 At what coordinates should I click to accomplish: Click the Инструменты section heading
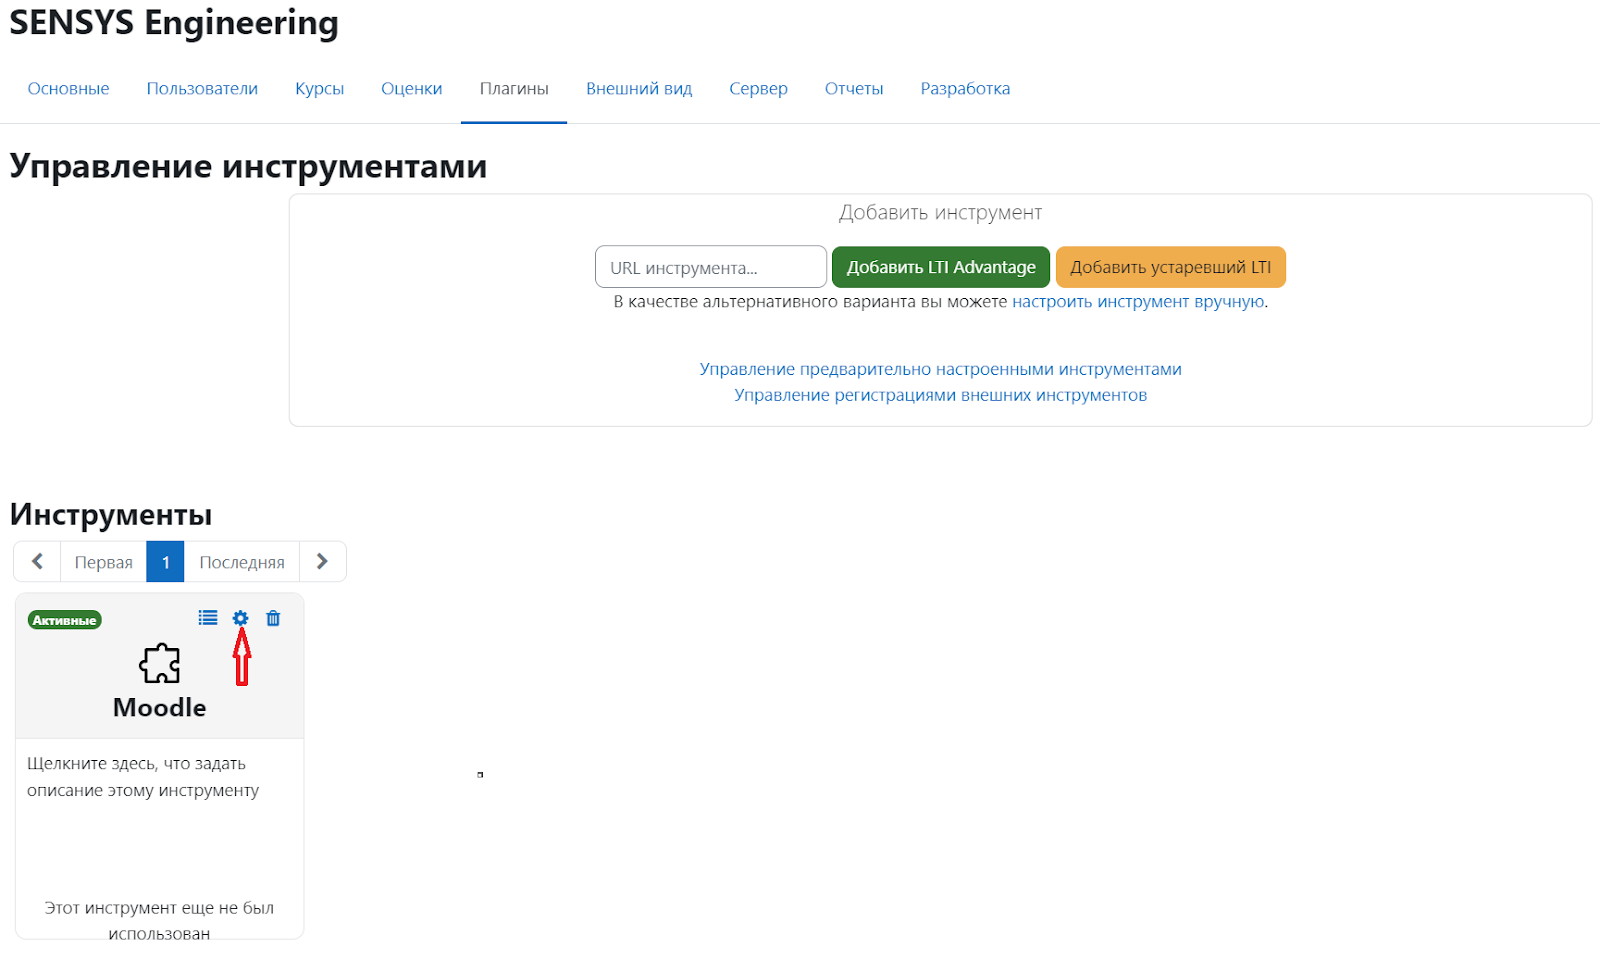[x=111, y=514]
